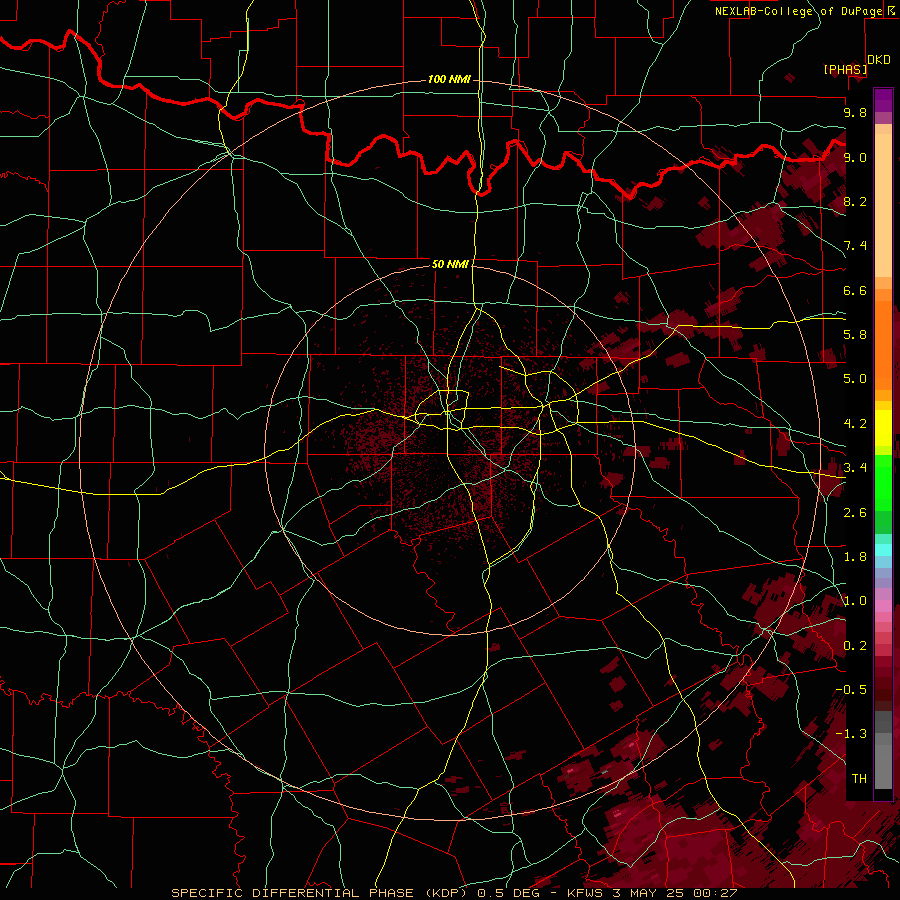Viewport: 900px width, 900px height.
Task: Click the 9.0 value on the color scale
Action: tap(855, 157)
